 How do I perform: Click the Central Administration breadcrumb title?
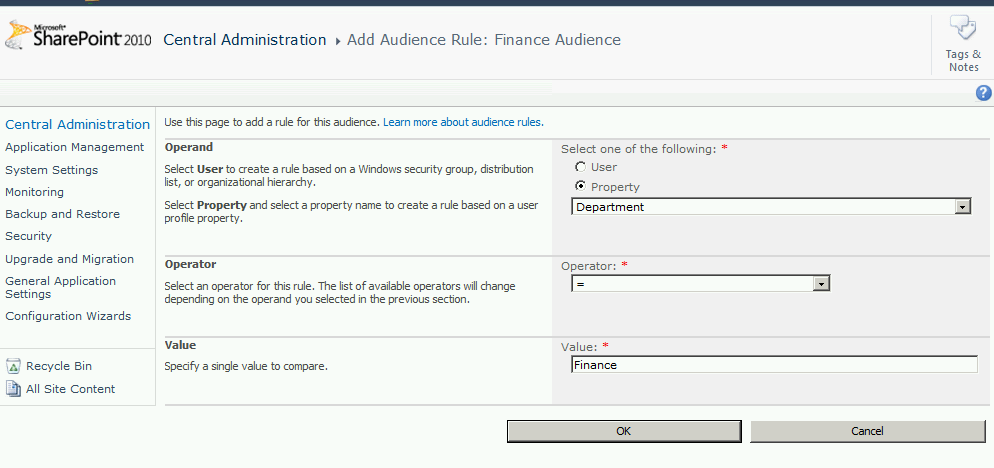(244, 40)
